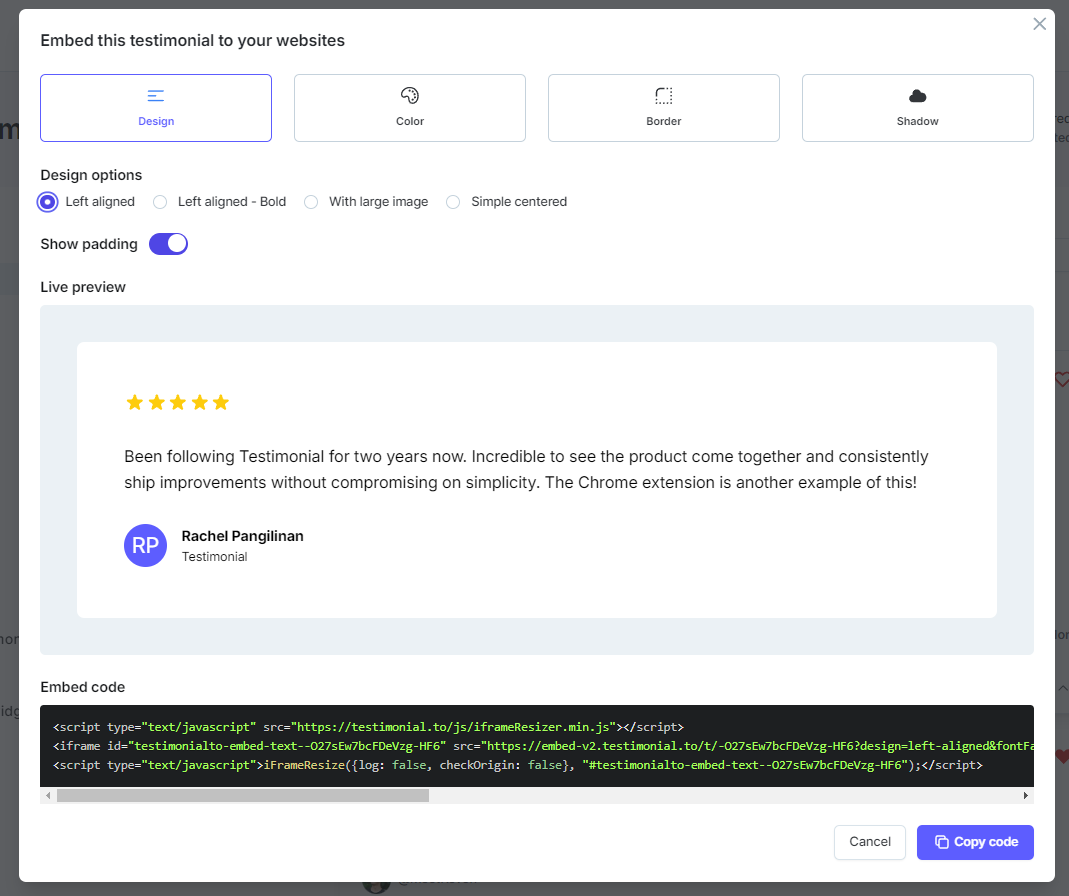Click the testimonial quote text
Screen dimensions: 1069x896
(526, 469)
